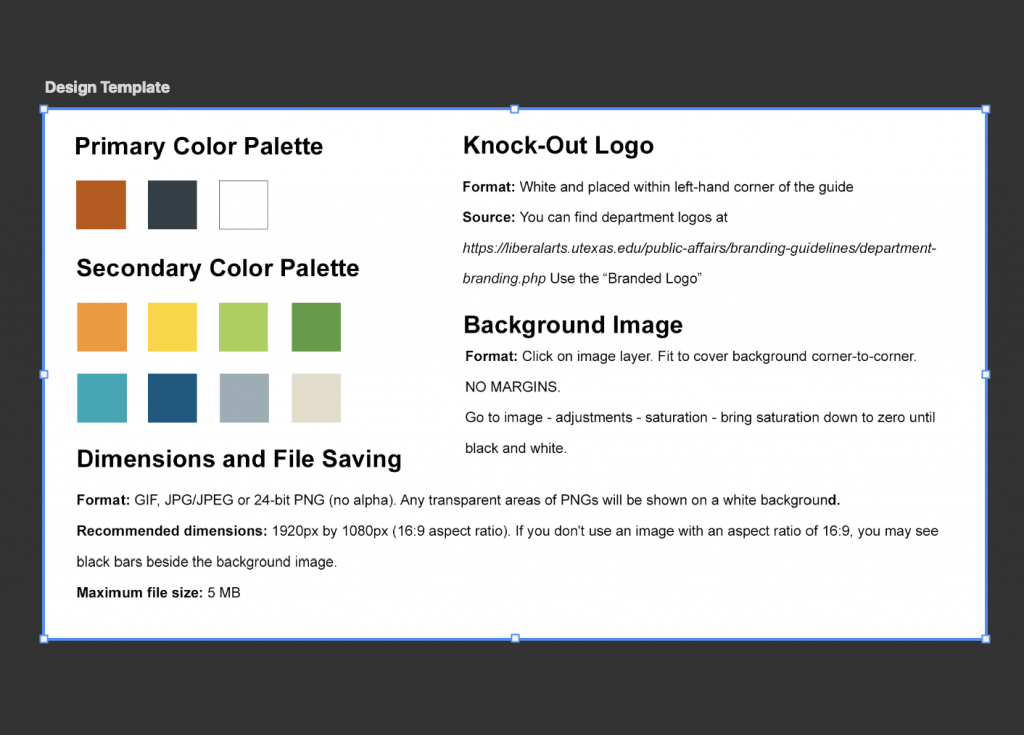Select the light orange secondary swatch
The height and width of the screenshot is (735, 1024).
tap(102, 327)
